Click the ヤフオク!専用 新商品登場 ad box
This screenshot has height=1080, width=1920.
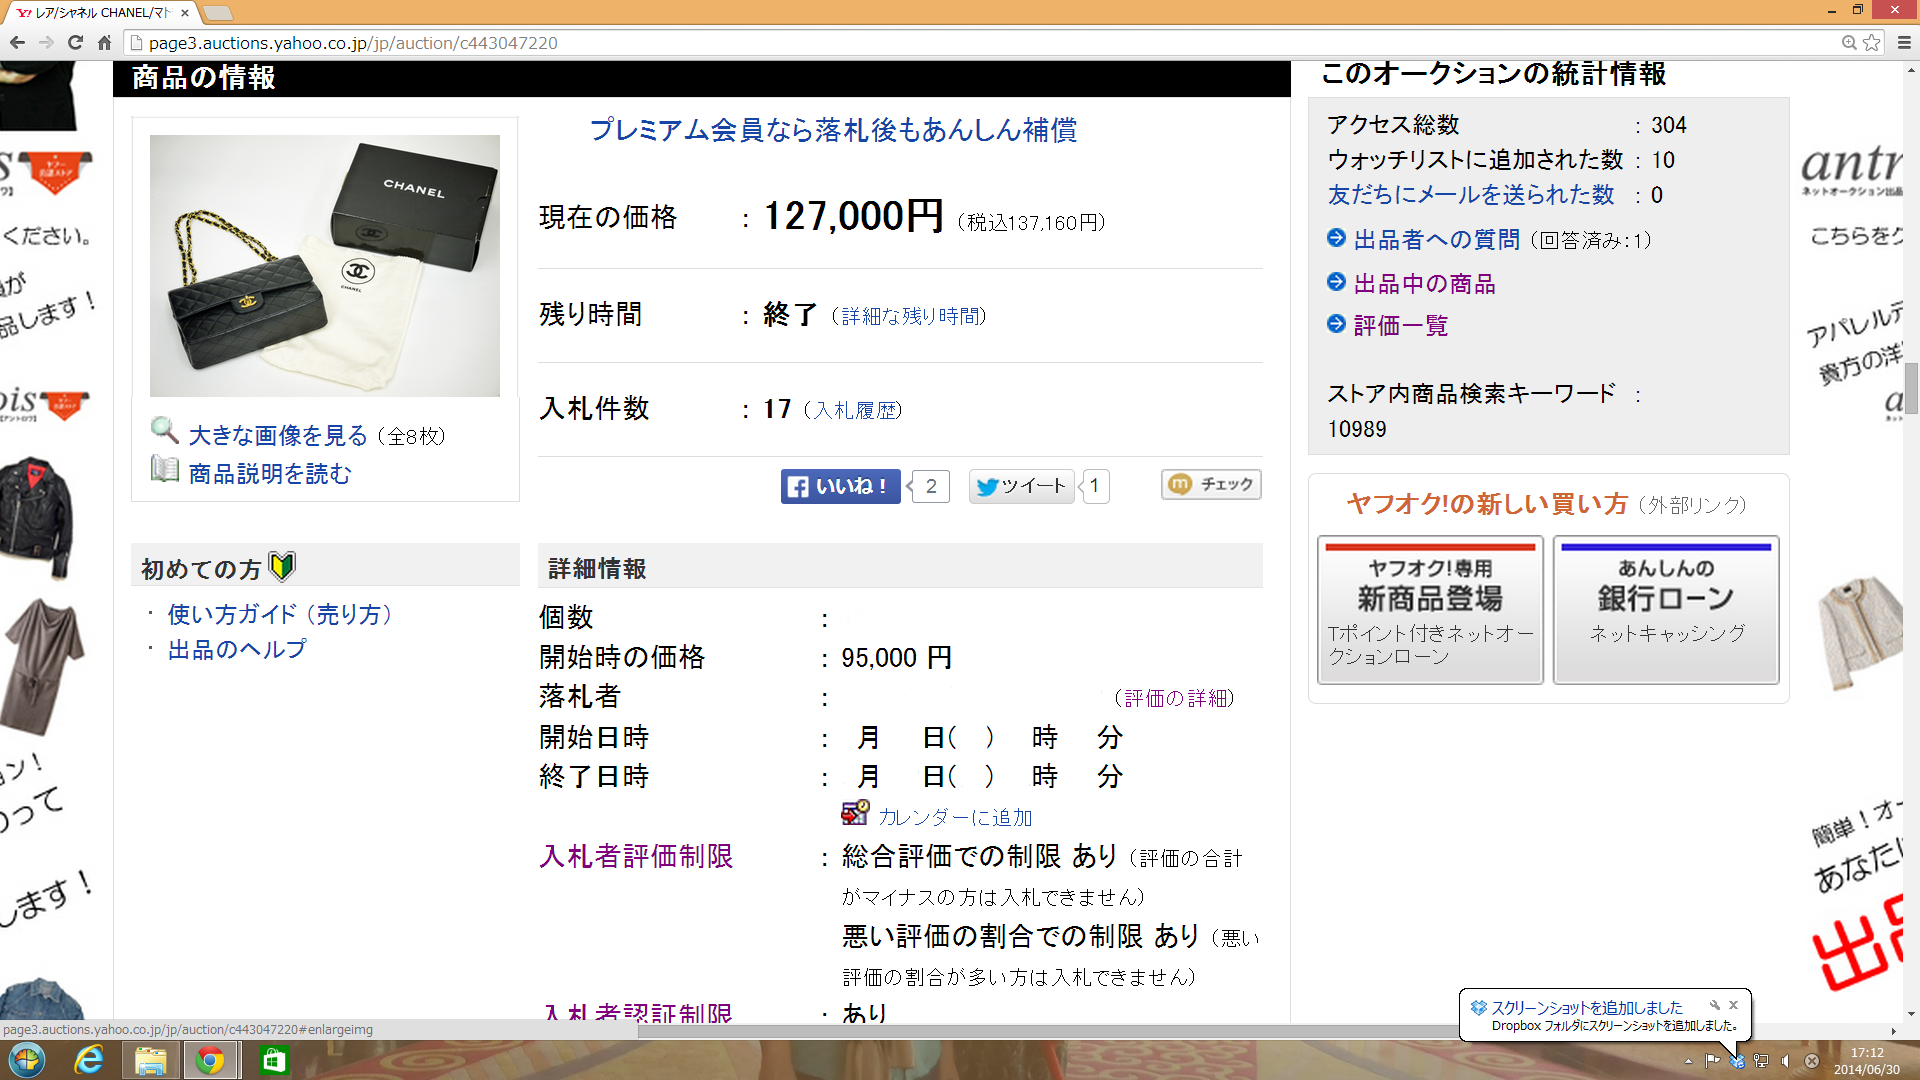coord(1431,610)
